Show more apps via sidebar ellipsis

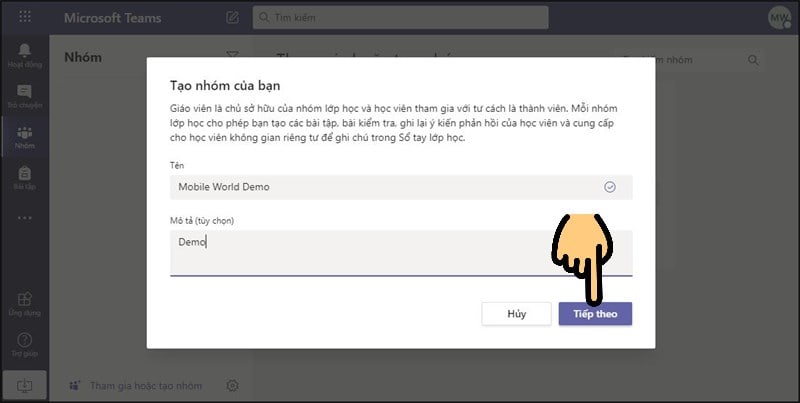24,218
